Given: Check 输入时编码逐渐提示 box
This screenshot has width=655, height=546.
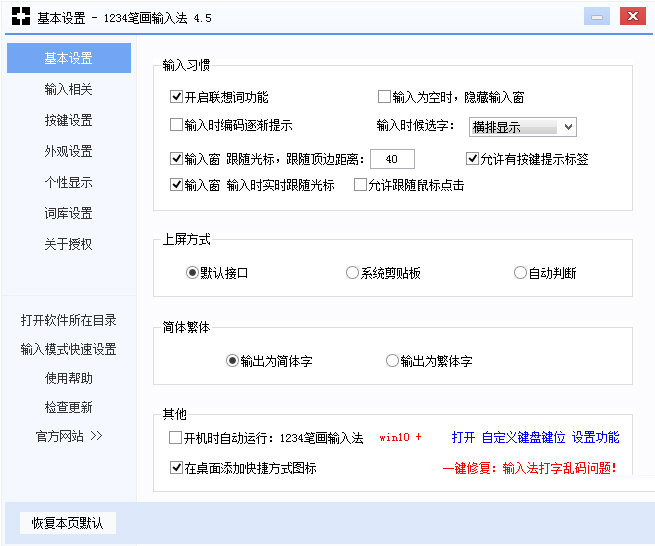Looking at the screenshot, I should 177,125.
